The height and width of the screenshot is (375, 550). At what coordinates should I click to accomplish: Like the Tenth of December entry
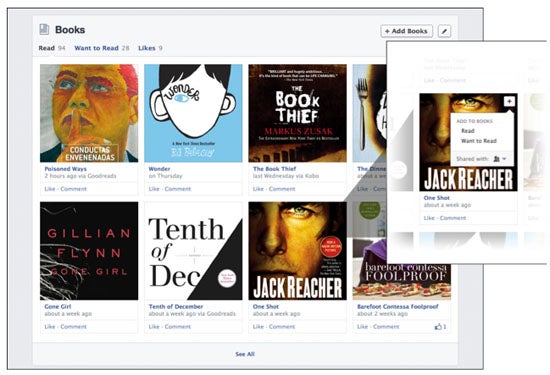[x=154, y=327]
